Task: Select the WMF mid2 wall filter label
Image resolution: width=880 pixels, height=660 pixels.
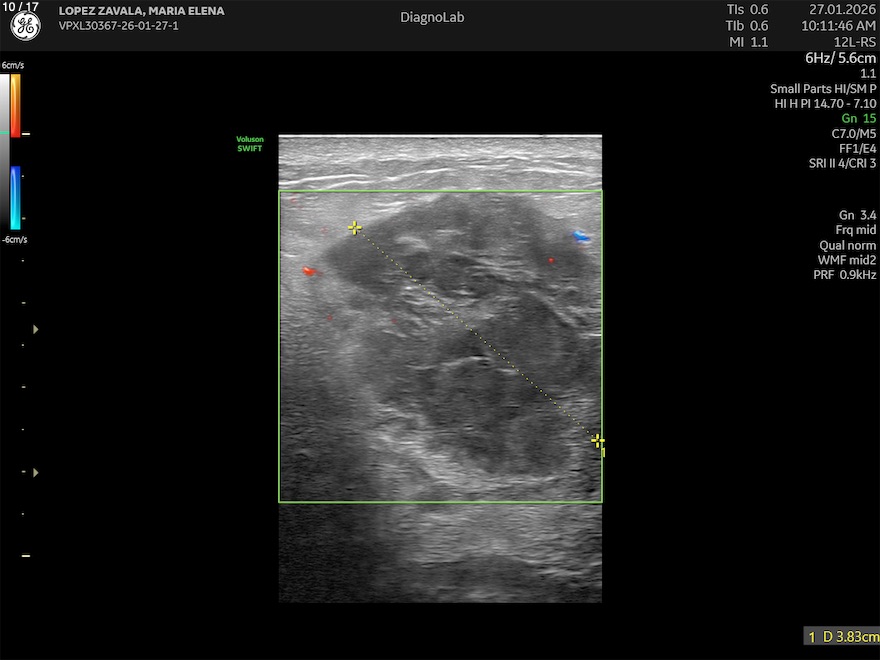Action: coord(846,260)
